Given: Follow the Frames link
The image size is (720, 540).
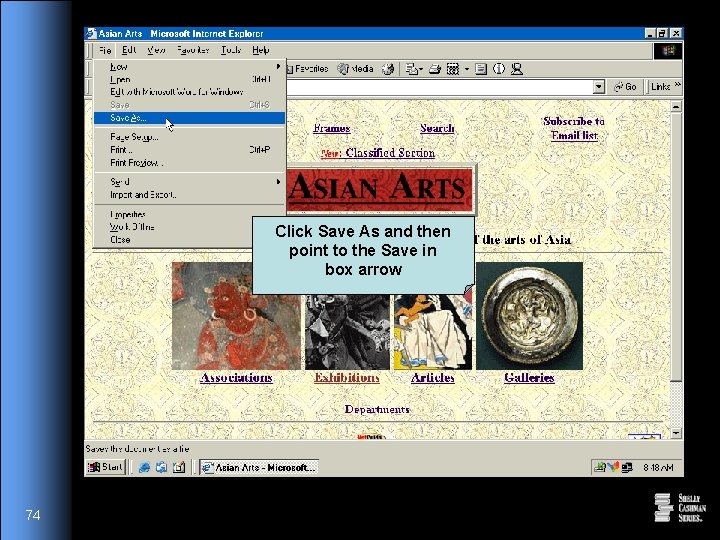Looking at the screenshot, I should [x=332, y=128].
